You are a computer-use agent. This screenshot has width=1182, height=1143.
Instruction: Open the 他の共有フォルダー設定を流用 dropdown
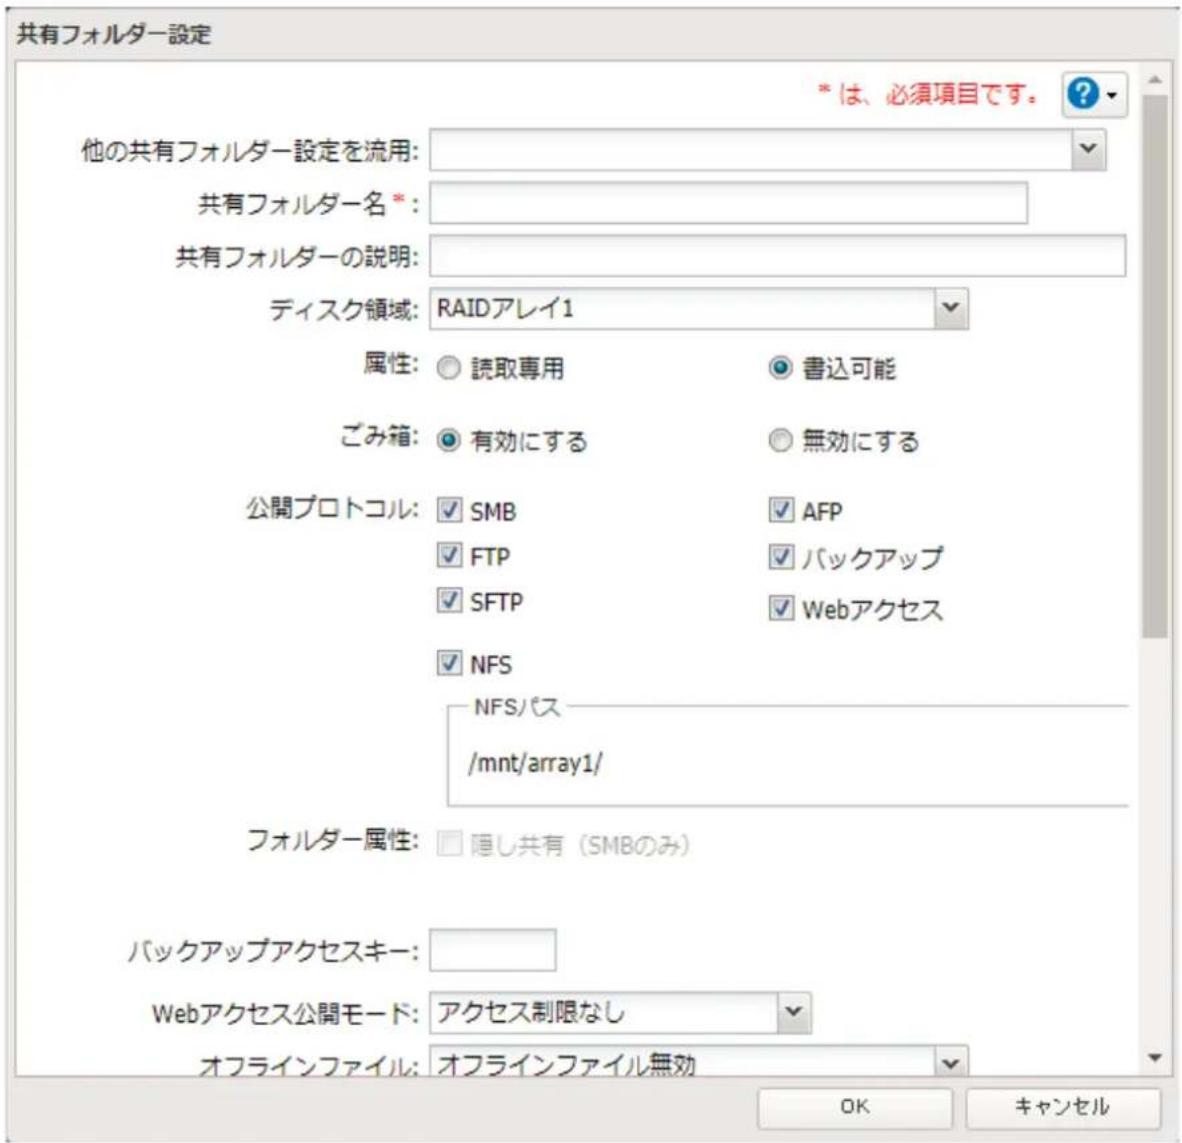pos(1088,149)
